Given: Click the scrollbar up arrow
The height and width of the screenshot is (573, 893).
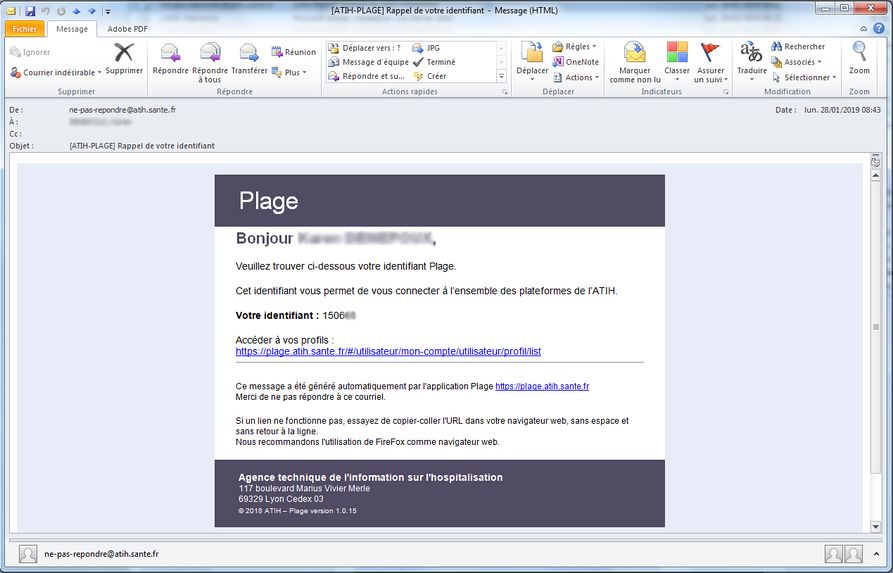Looking at the screenshot, I should [876, 176].
